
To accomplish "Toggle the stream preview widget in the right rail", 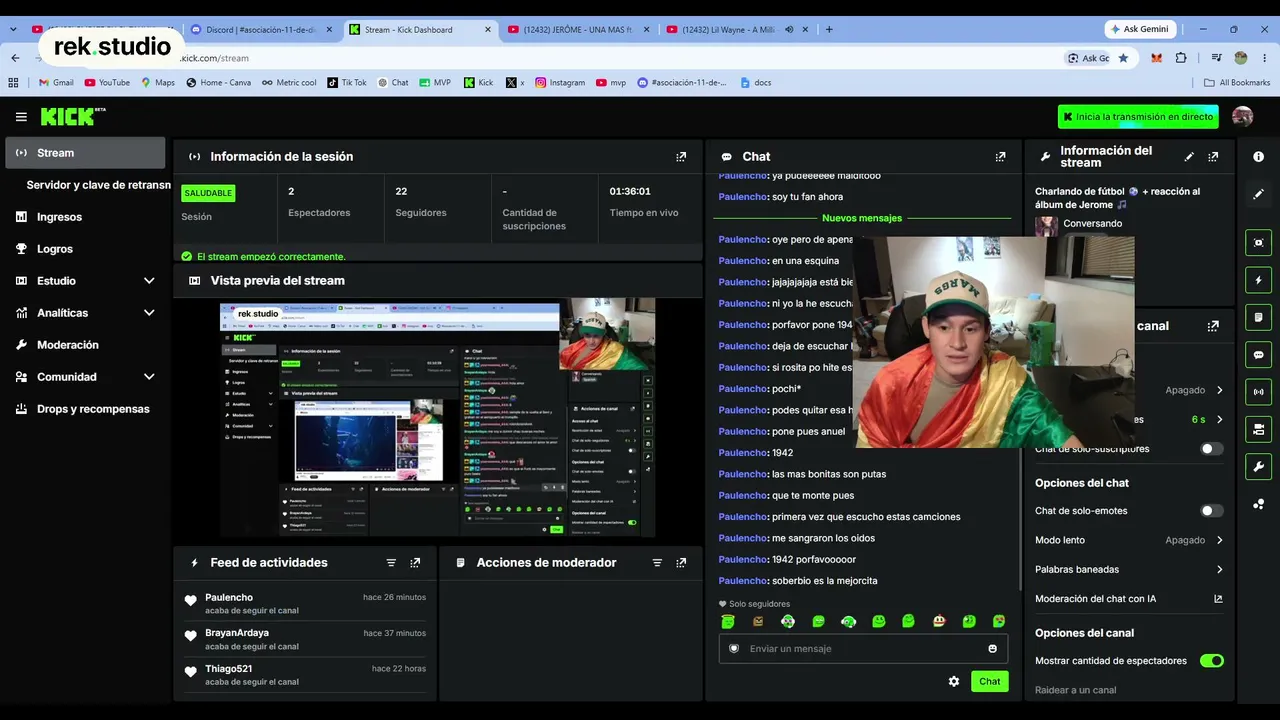I will [x=1258, y=243].
